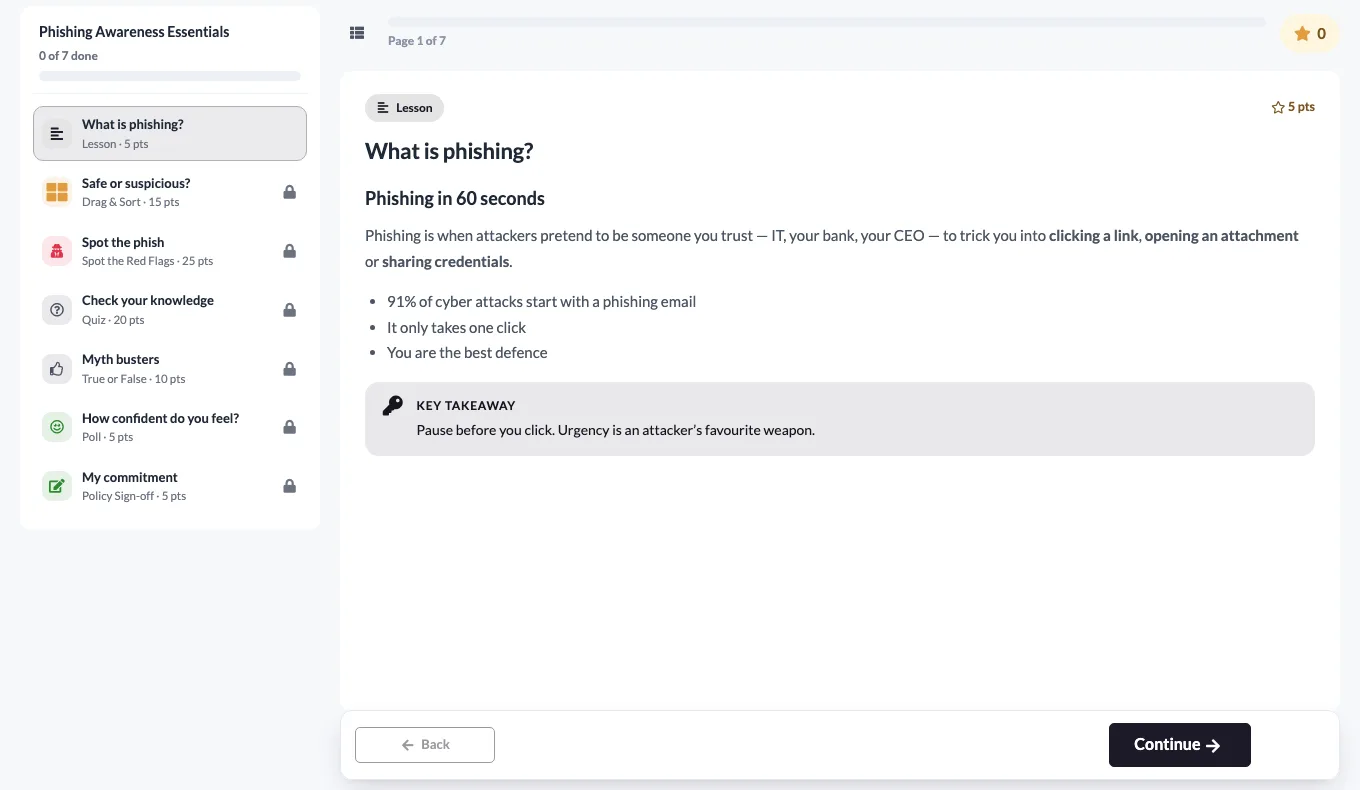This screenshot has width=1360, height=790.
Task: Click the Page 1 of 7 label
Action: click(x=417, y=41)
